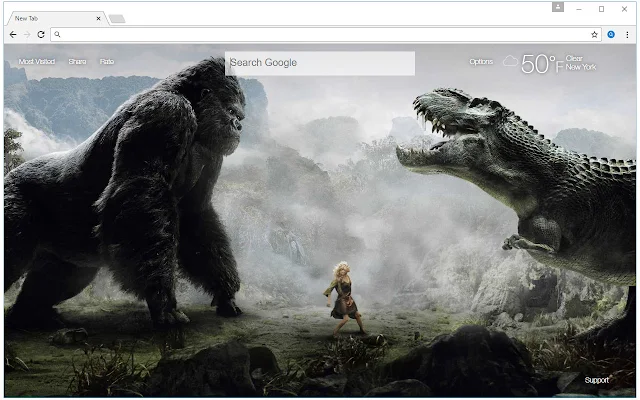Click the Share link
Image resolution: width=640 pixels, height=400 pixels.
[78, 62]
